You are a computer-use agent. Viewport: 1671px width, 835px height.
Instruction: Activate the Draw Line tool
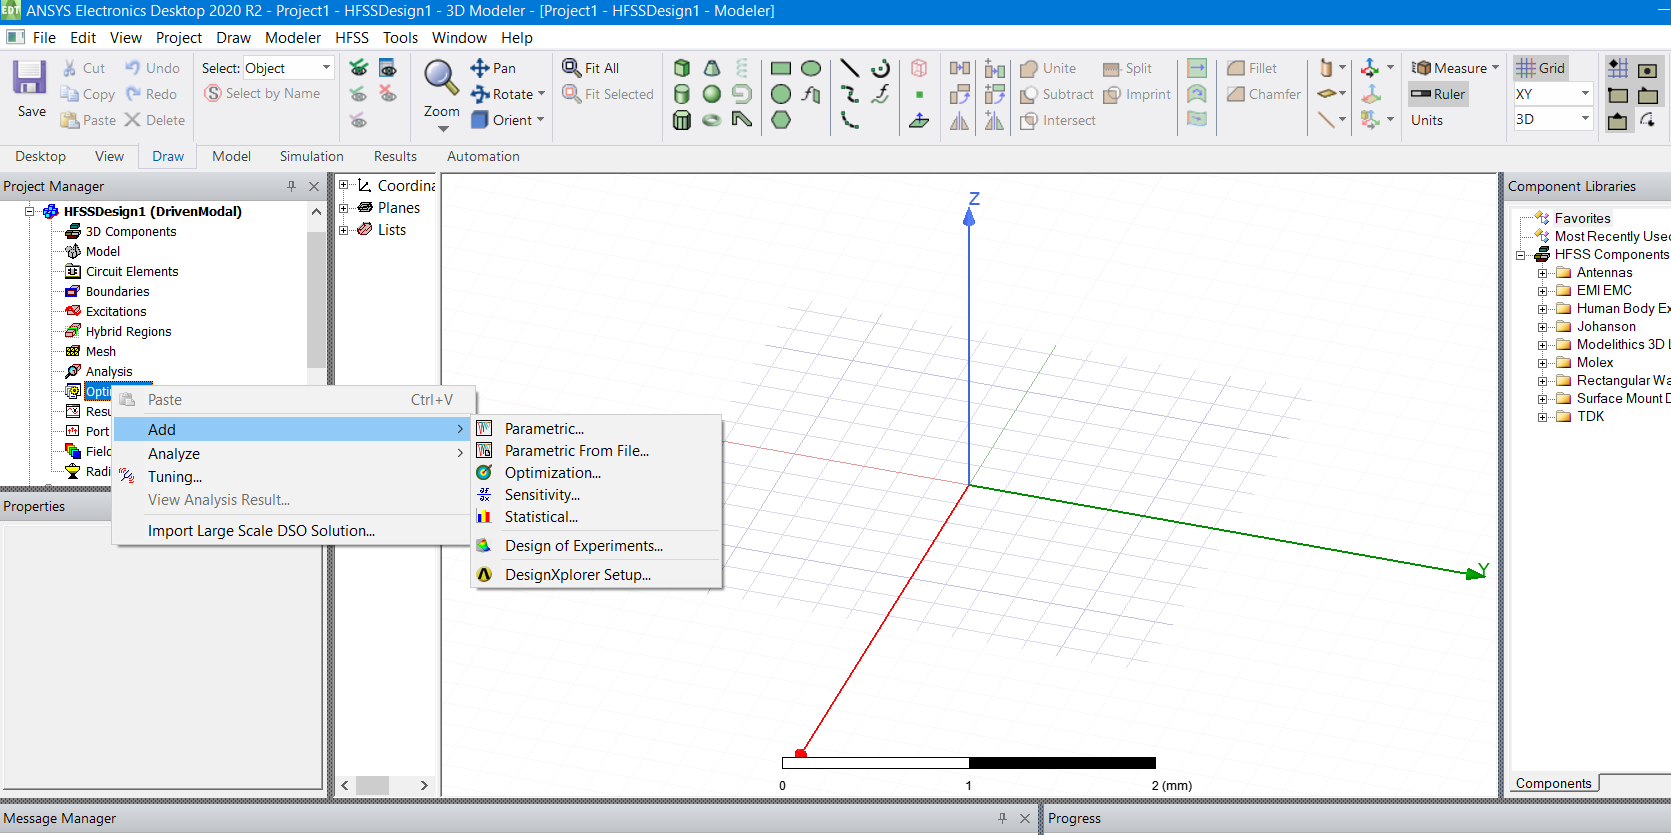(x=849, y=68)
